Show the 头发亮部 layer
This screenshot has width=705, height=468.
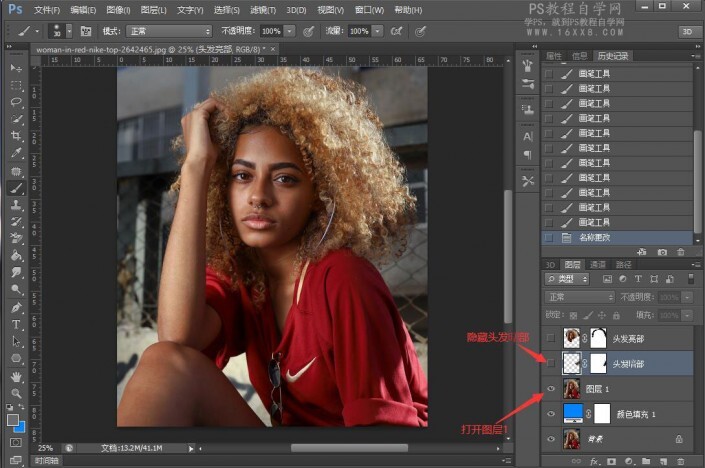[x=550, y=340]
